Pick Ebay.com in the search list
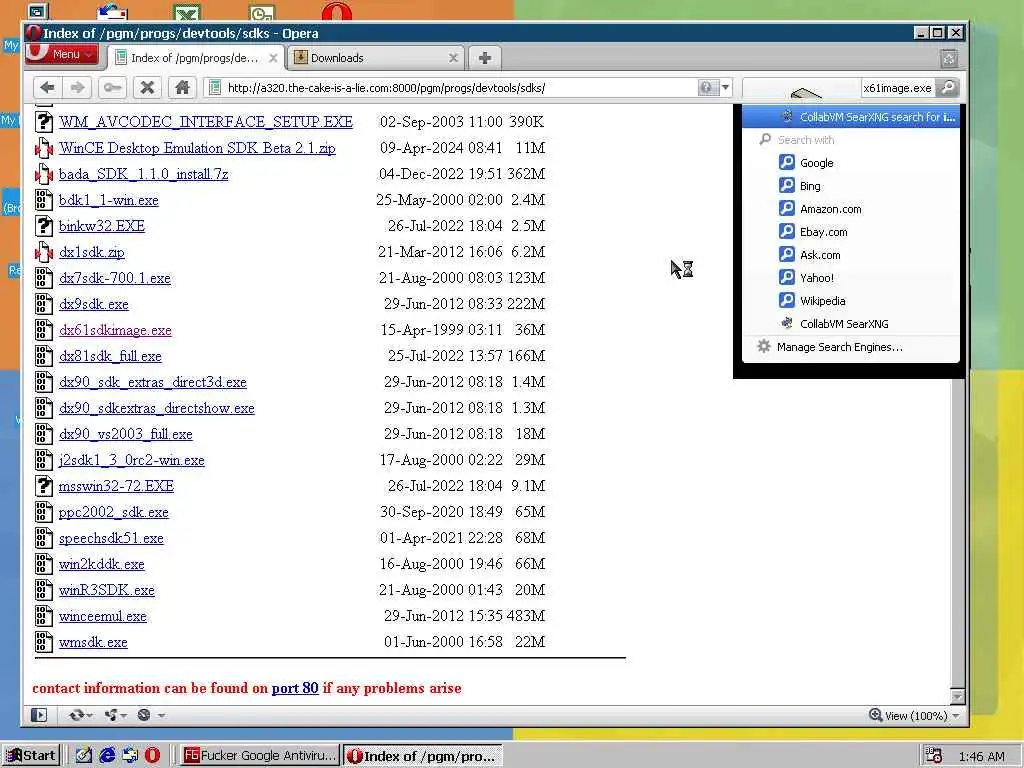Image resolution: width=1024 pixels, height=768 pixels. [851, 232]
